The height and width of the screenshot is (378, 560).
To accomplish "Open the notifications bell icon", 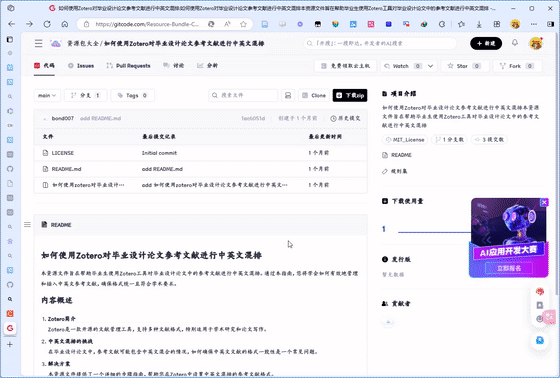I will tap(515, 43).
